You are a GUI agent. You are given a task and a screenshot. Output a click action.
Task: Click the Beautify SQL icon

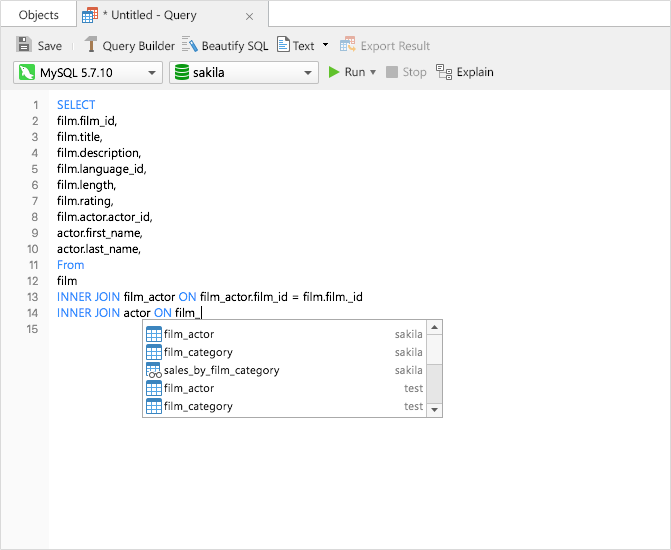coord(190,45)
